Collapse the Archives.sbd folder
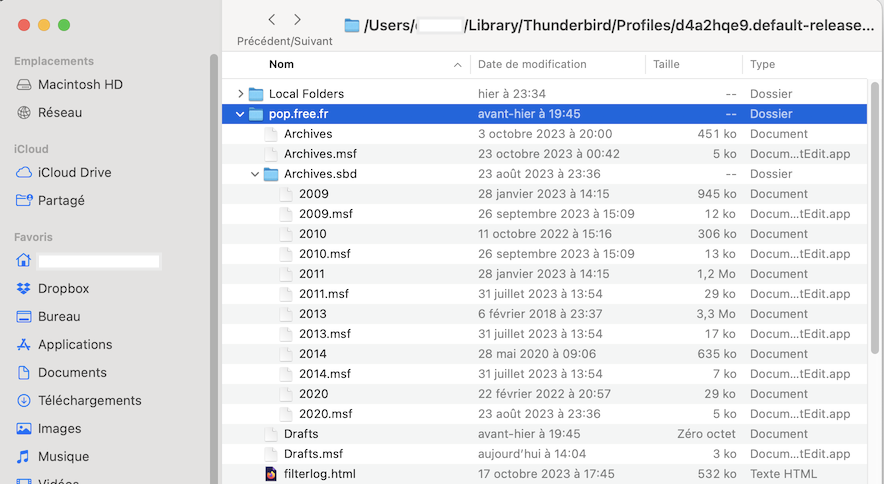Screen dimensions: 884x484 click(255, 174)
